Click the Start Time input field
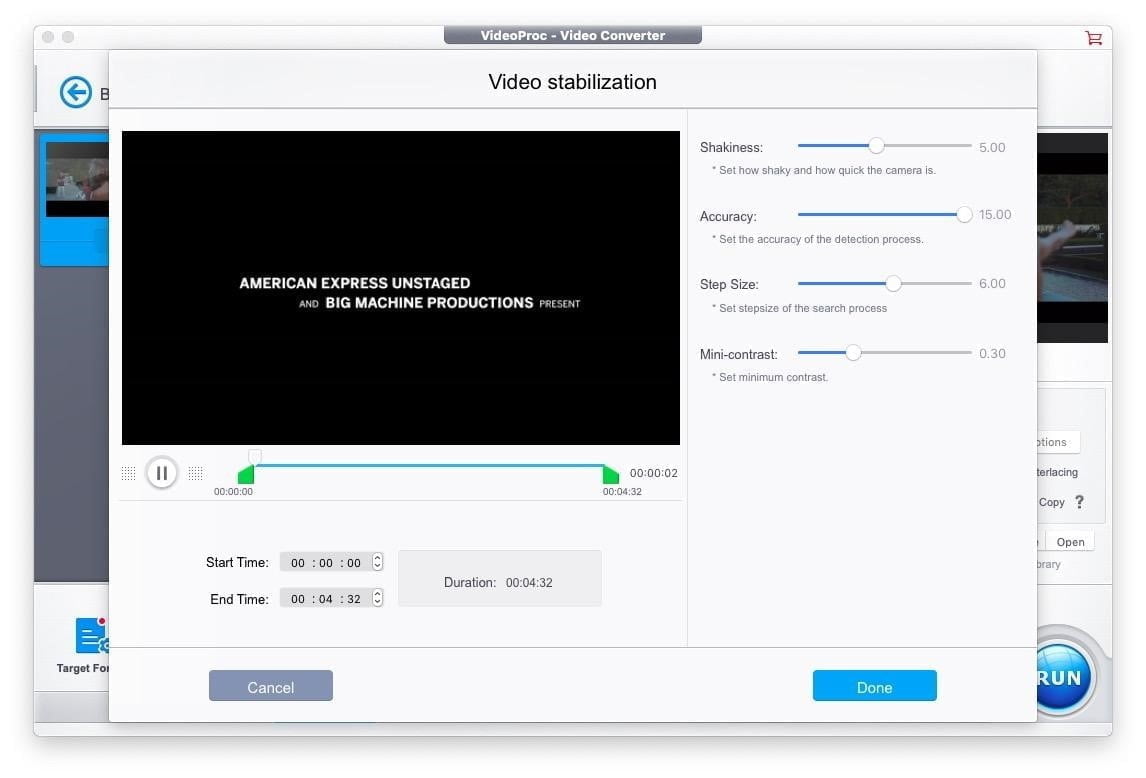 click(x=325, y=562)
